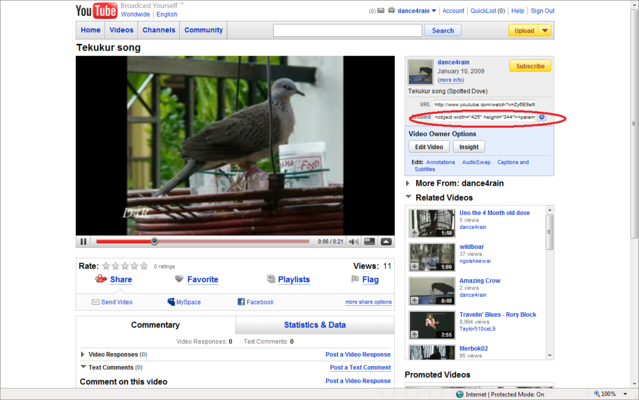Add Amazing Crow video to QuickList
The width and height of the screenshot is (639, 400).
pos(414,301)
